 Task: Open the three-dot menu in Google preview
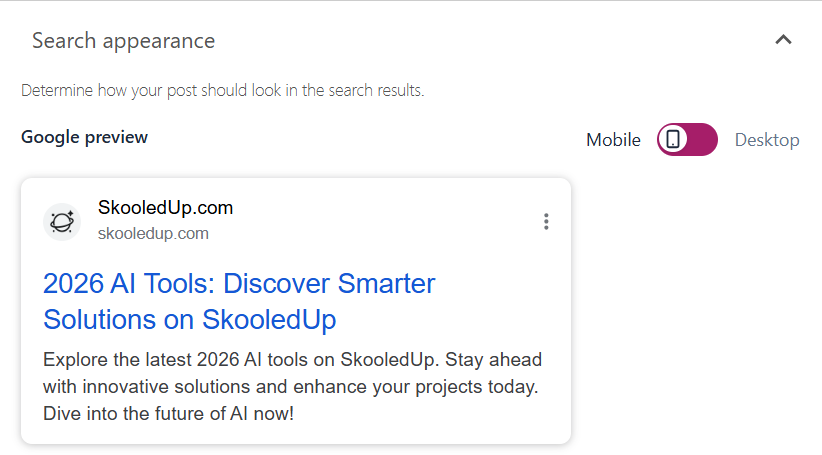pyautogui.click(x=545, y=221)
